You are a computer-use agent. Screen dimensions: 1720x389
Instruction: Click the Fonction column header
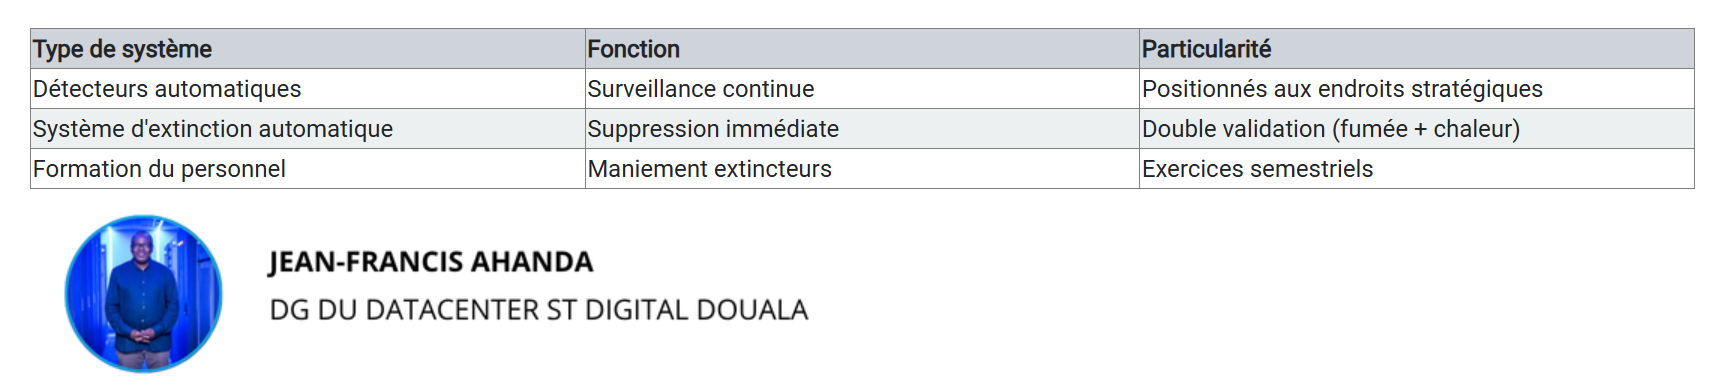pyautogui.click(x=862, y=49)
